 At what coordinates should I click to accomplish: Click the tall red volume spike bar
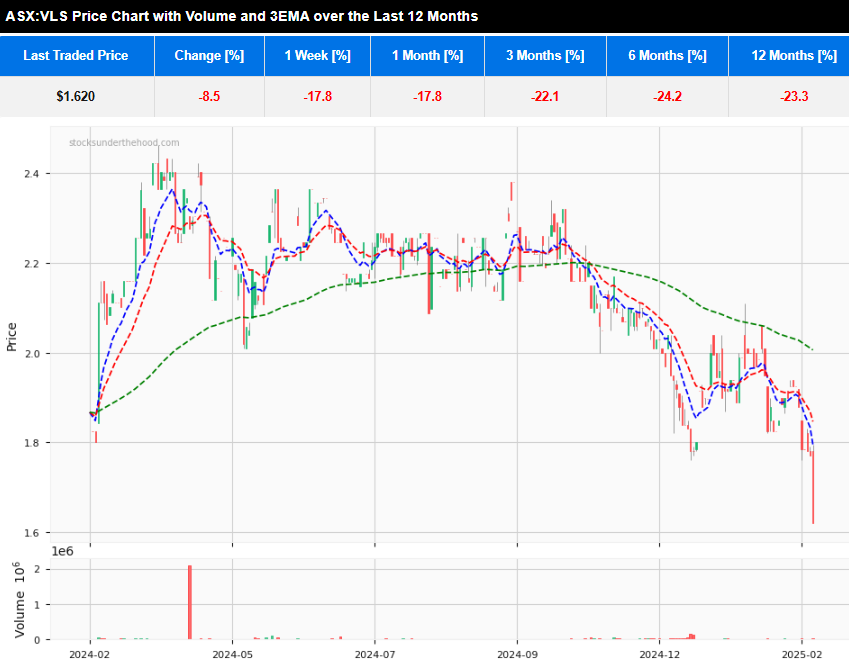tap(190, 602)
